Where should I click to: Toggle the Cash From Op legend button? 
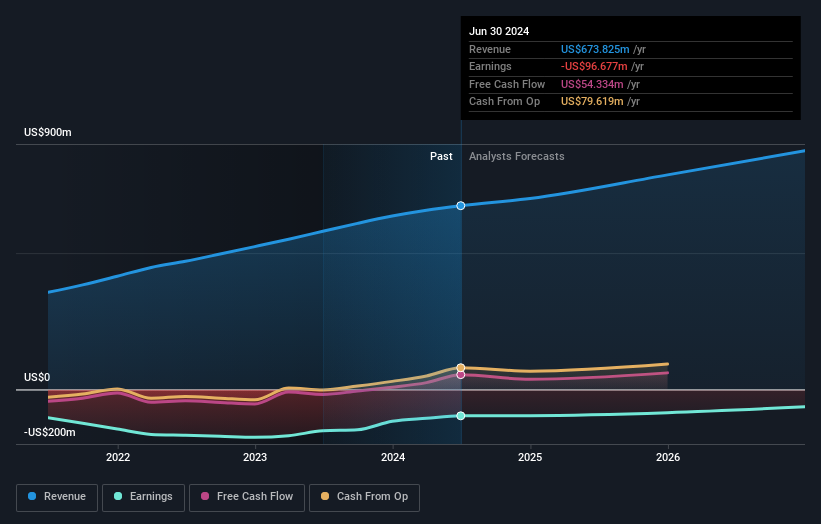[364, 497]
